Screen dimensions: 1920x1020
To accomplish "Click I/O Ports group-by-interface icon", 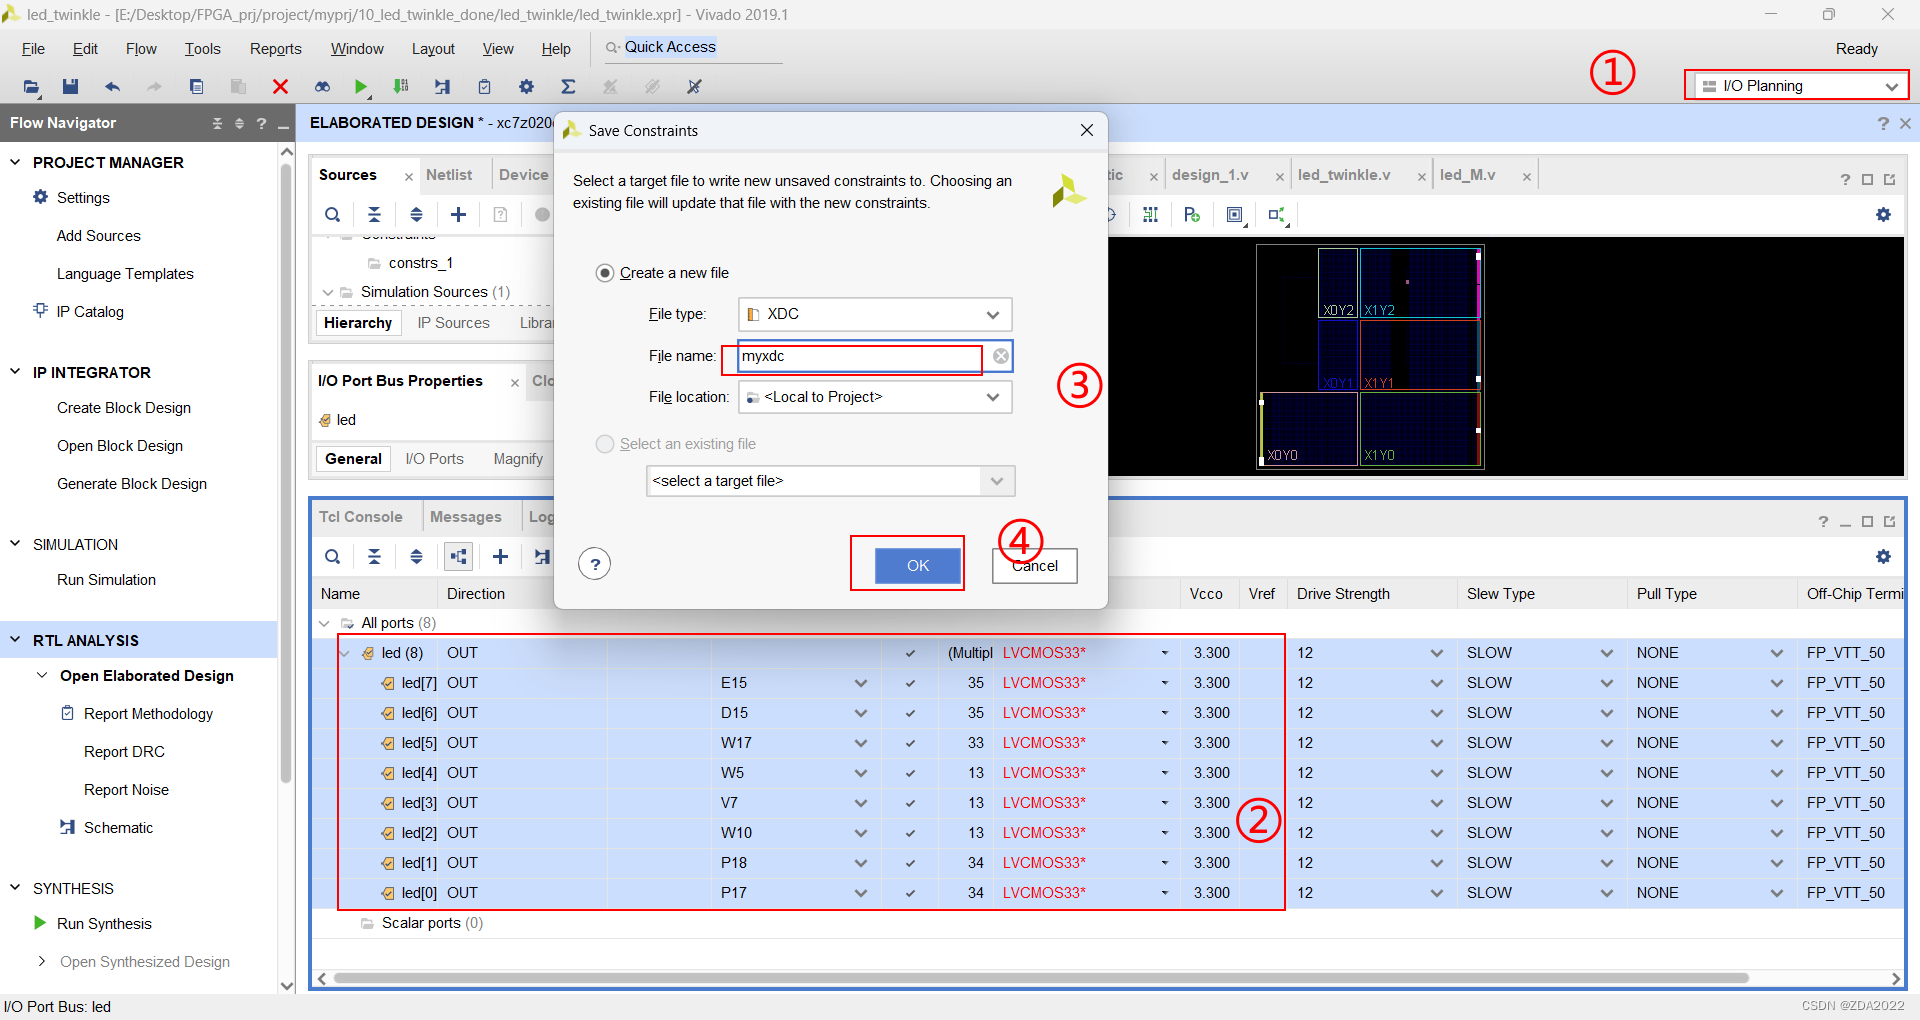I will click(459, 557).
